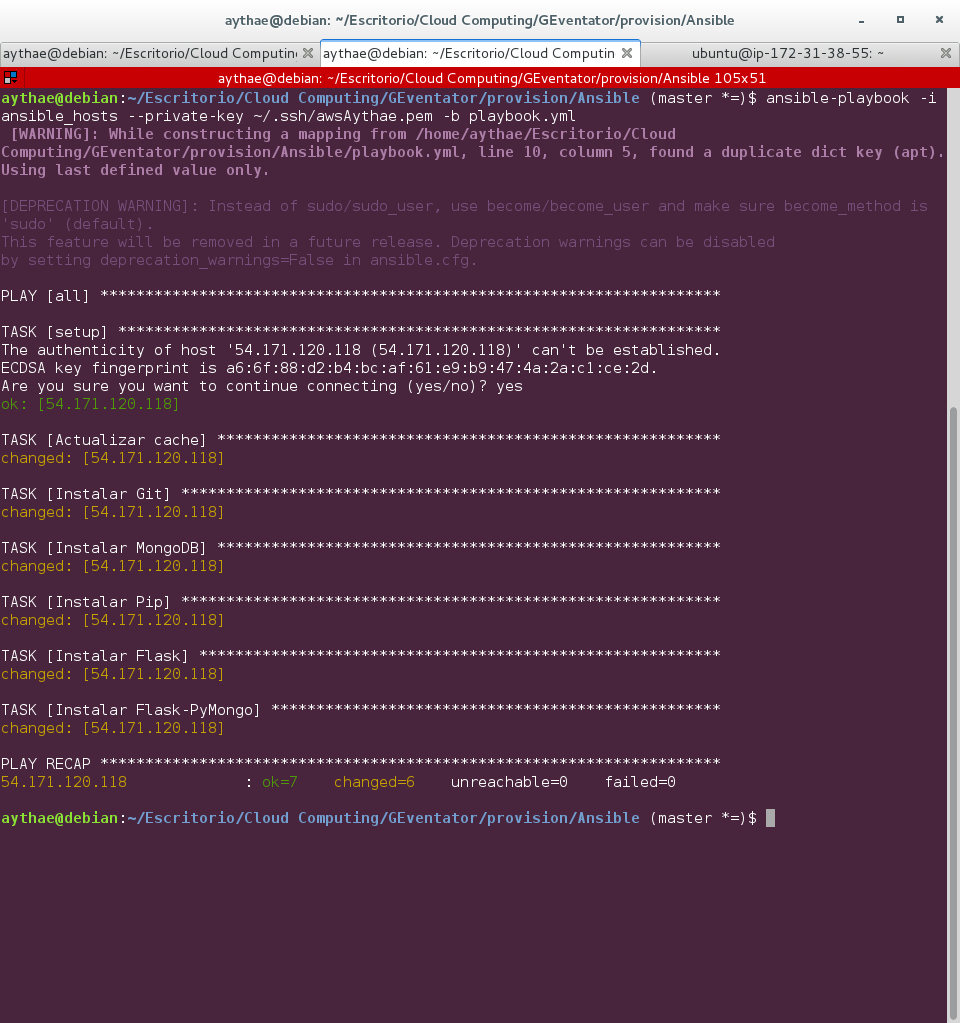Click the 'PLAY [all]' line
960x1023 pixels.
[x=360, y=296]
